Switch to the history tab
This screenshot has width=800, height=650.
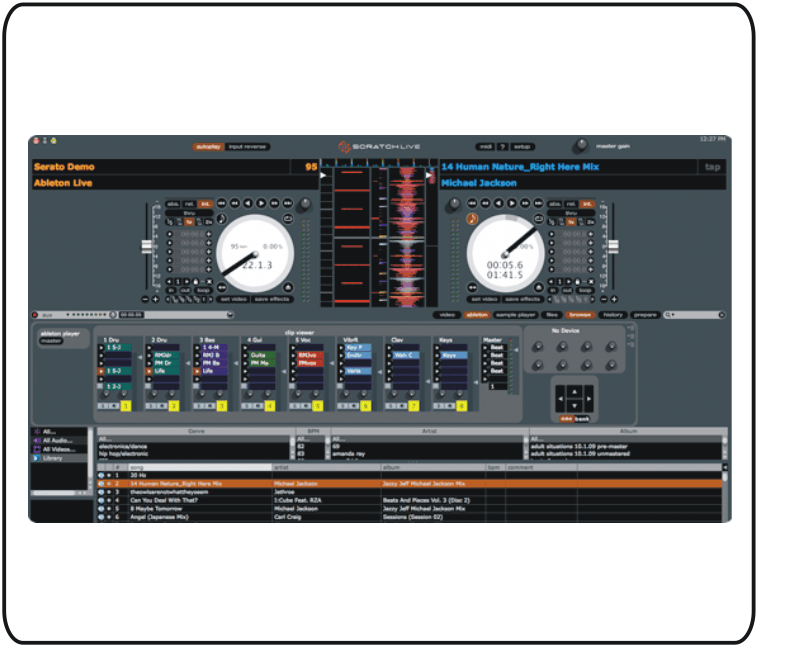tap(612, 314)
